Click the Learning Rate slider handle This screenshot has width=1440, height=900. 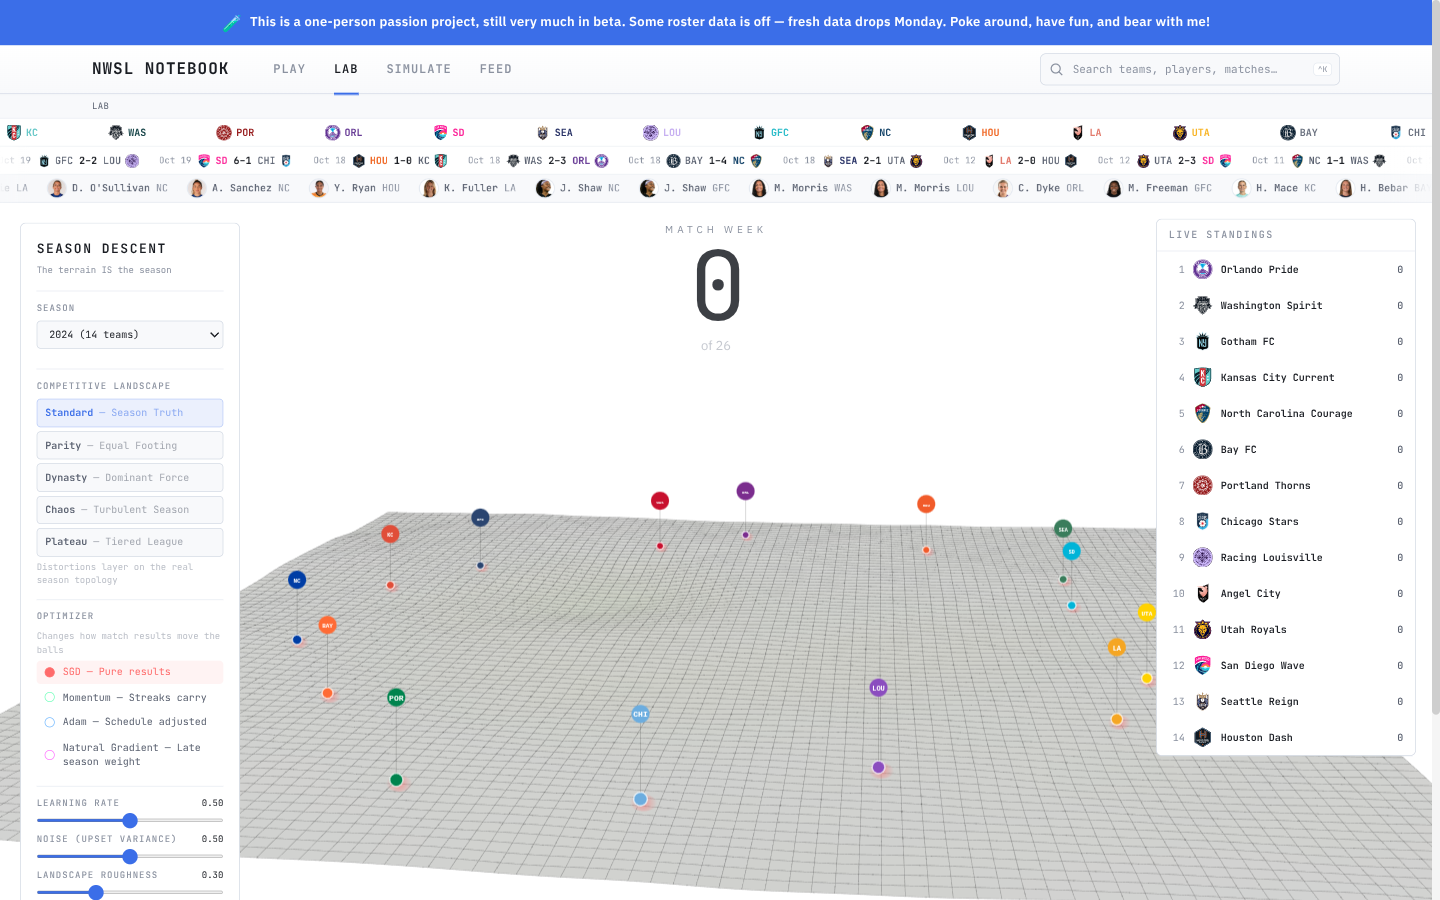pos(130,820)
